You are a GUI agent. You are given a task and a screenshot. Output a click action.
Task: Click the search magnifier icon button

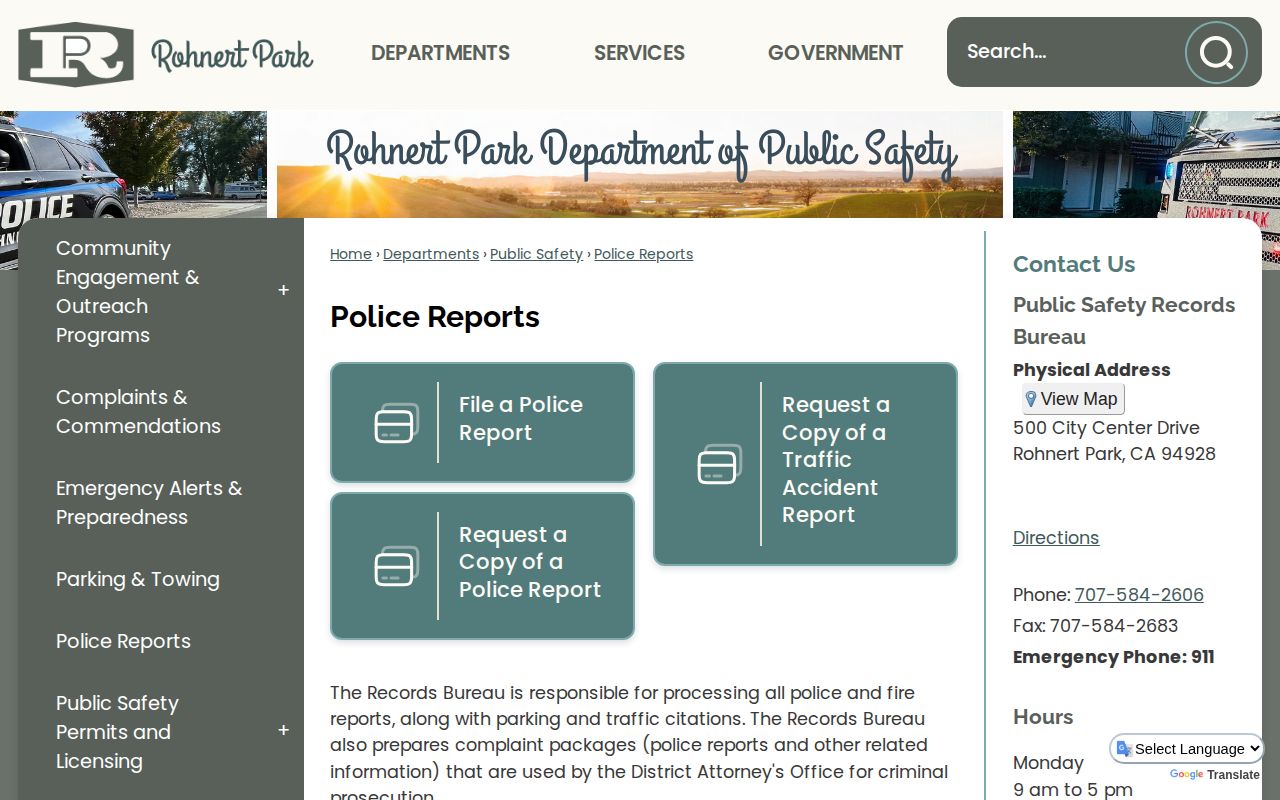click(1216, 52)
